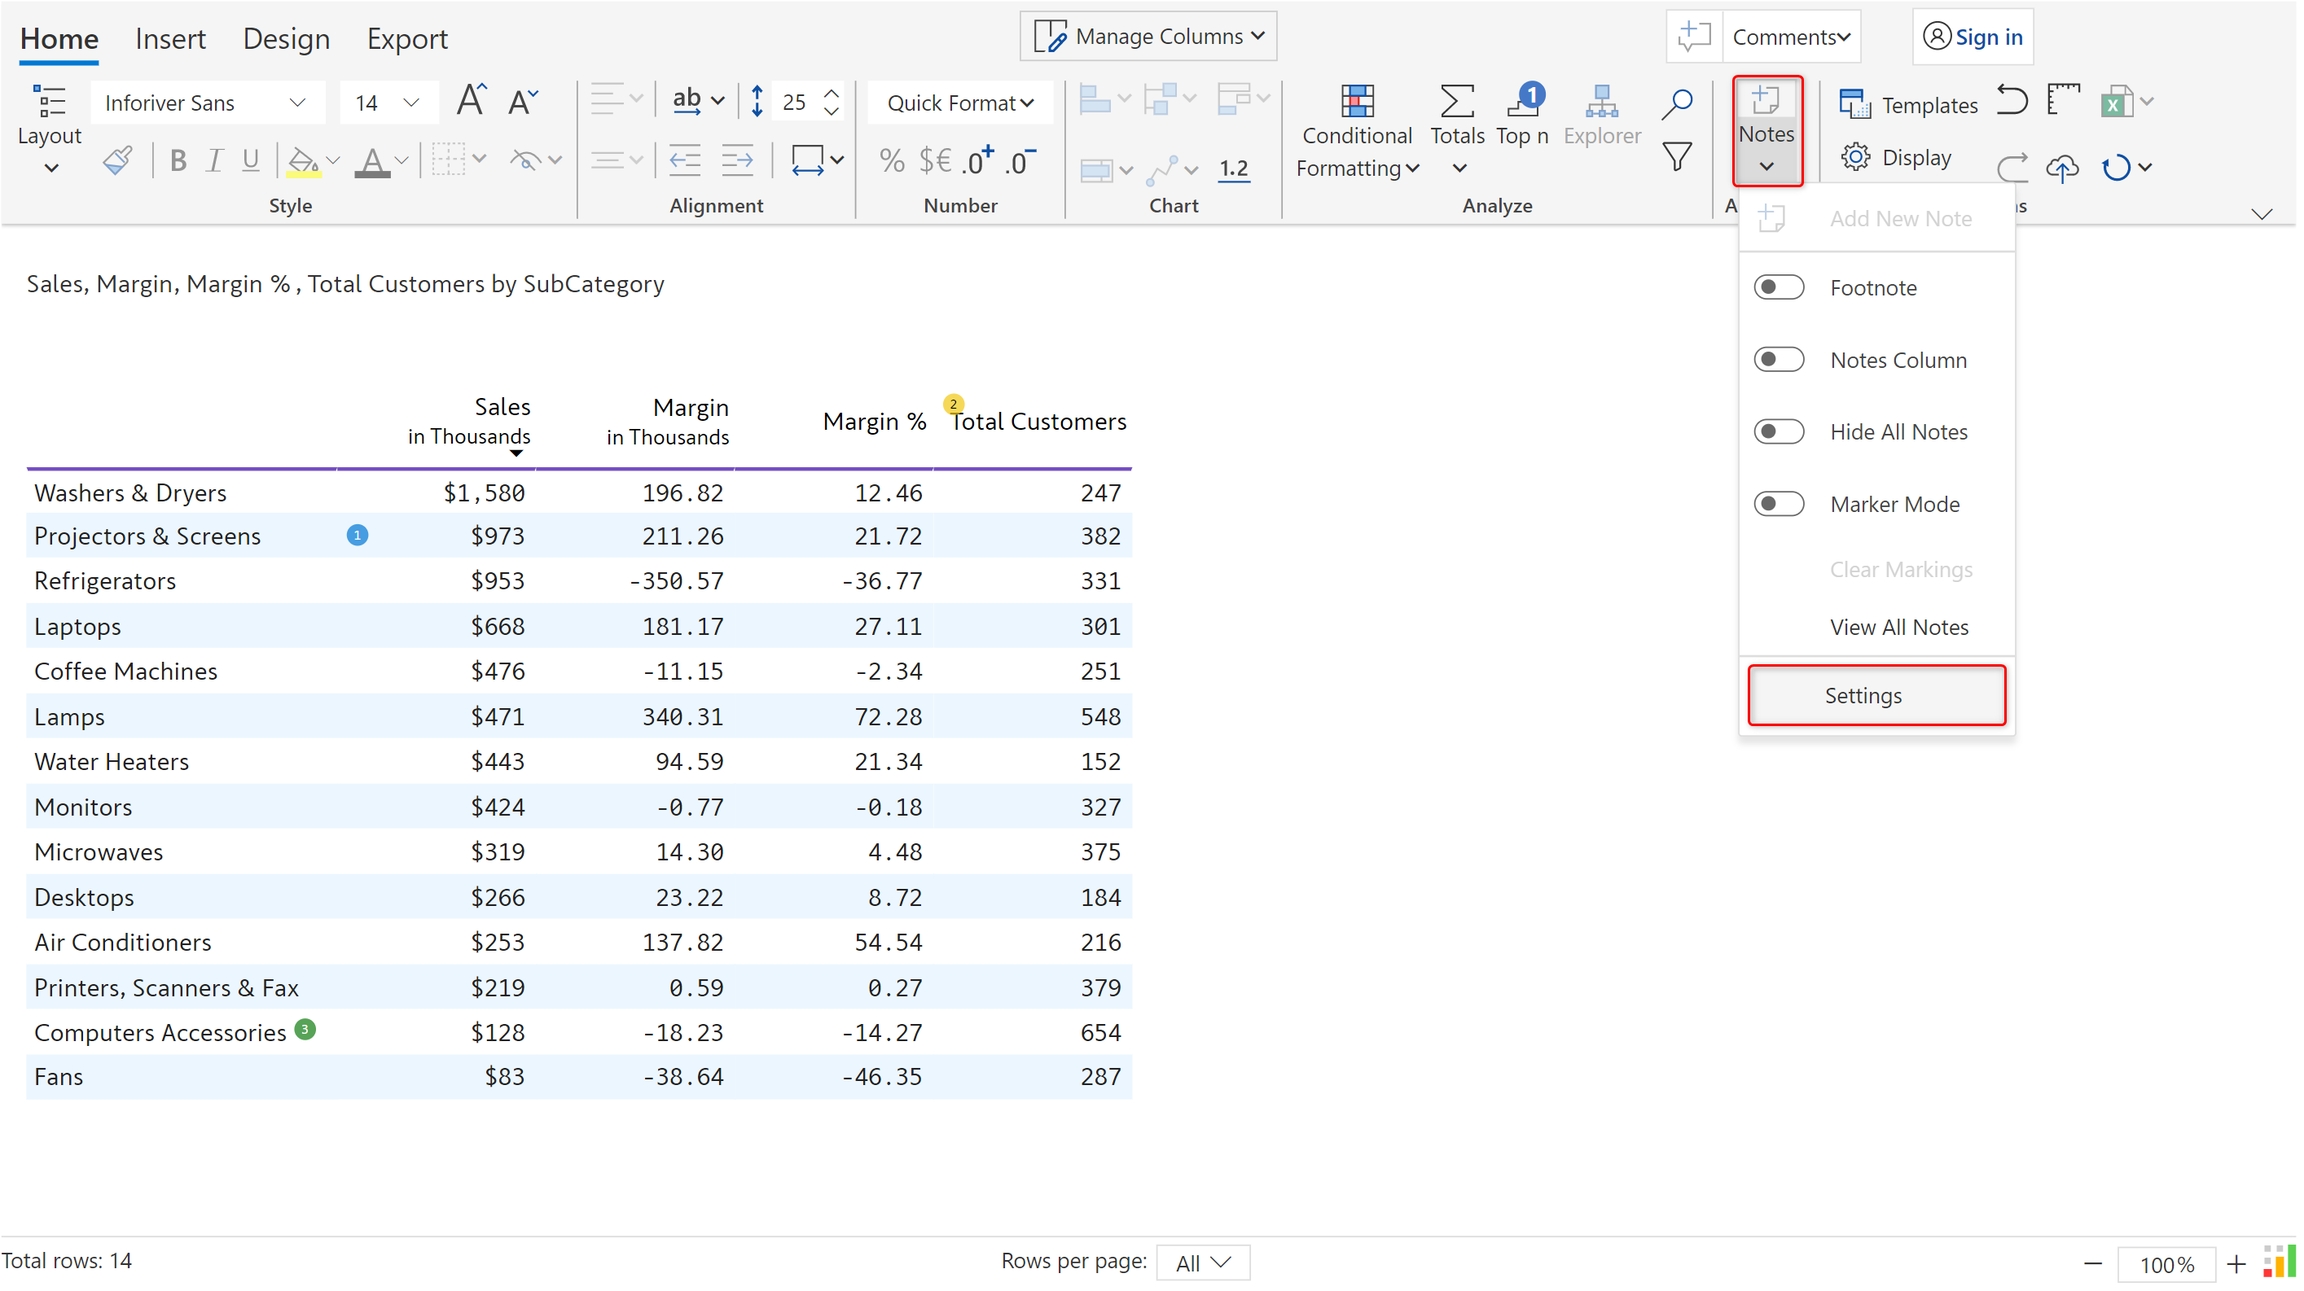Click the increase font size icon

[471, 101]
